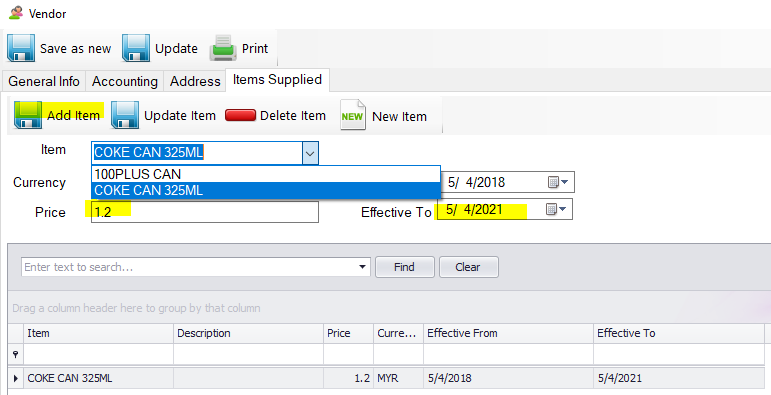Click the Find button

pos(405,267)
